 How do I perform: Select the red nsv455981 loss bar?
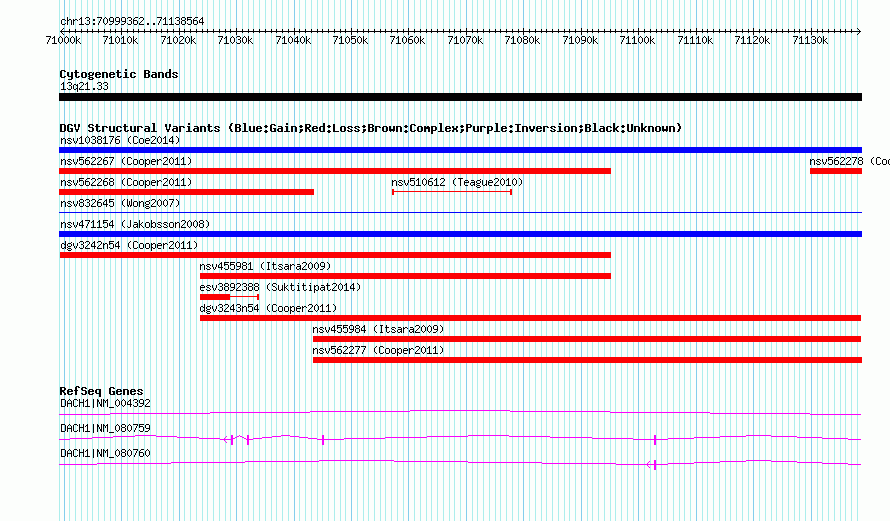coord(405,276)
